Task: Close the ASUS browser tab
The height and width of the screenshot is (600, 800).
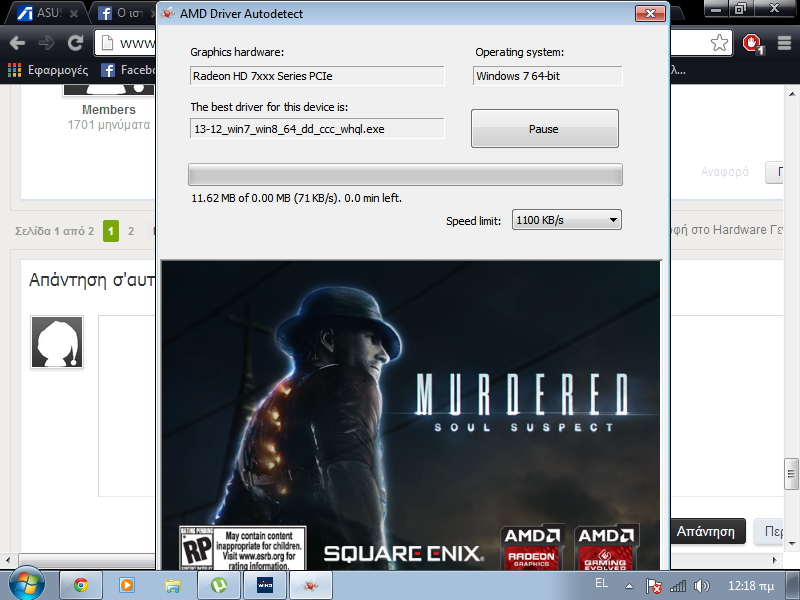Action: tap(74, 14)
